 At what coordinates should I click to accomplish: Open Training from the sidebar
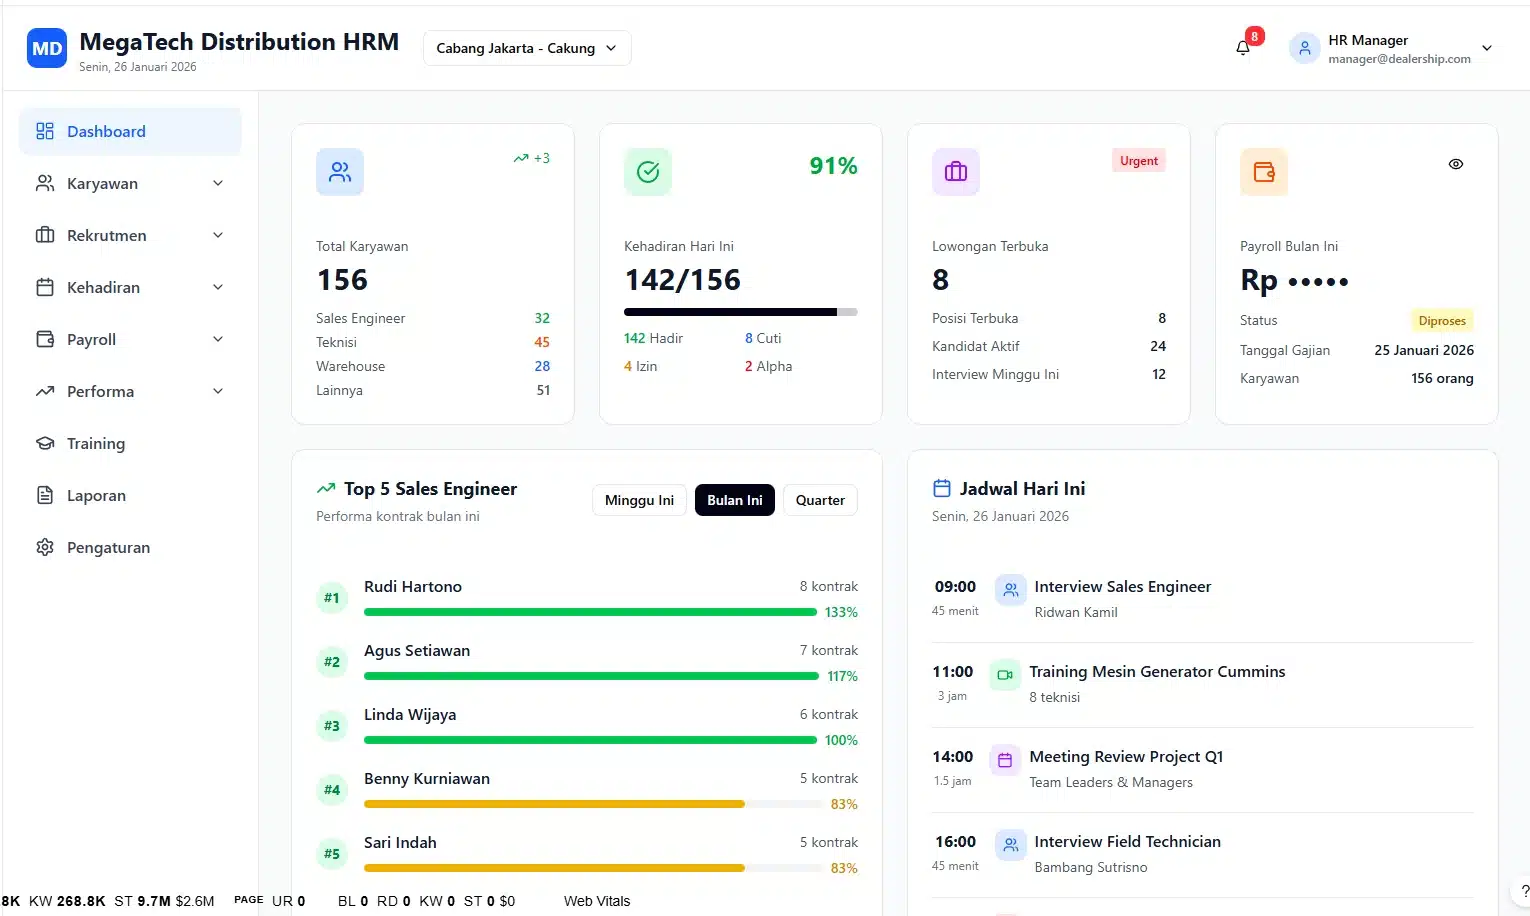[x=96, y=443]
